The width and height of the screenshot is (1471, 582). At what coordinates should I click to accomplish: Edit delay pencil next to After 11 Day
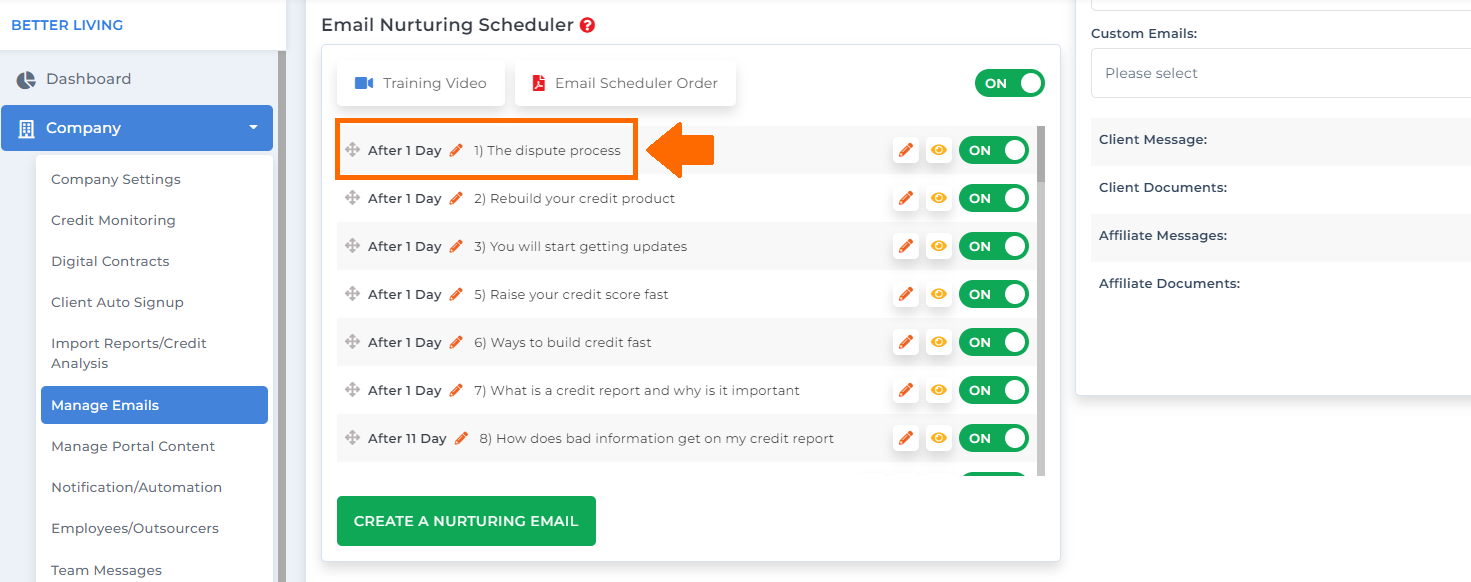click(461, 438)
